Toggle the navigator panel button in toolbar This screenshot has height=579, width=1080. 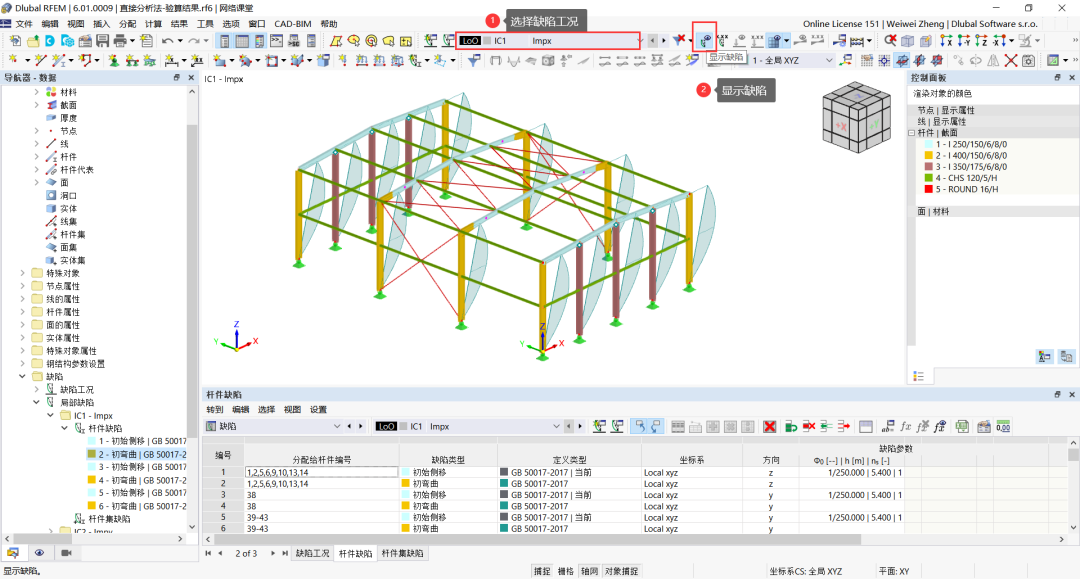pyautogui.click(x=225, y=41)
